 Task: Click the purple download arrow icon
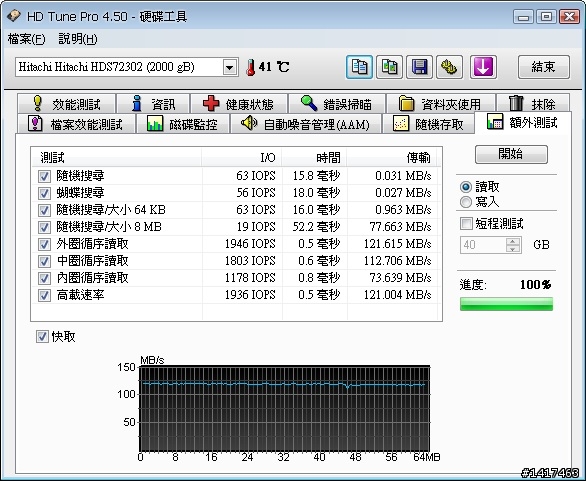[x=483, y=67]
